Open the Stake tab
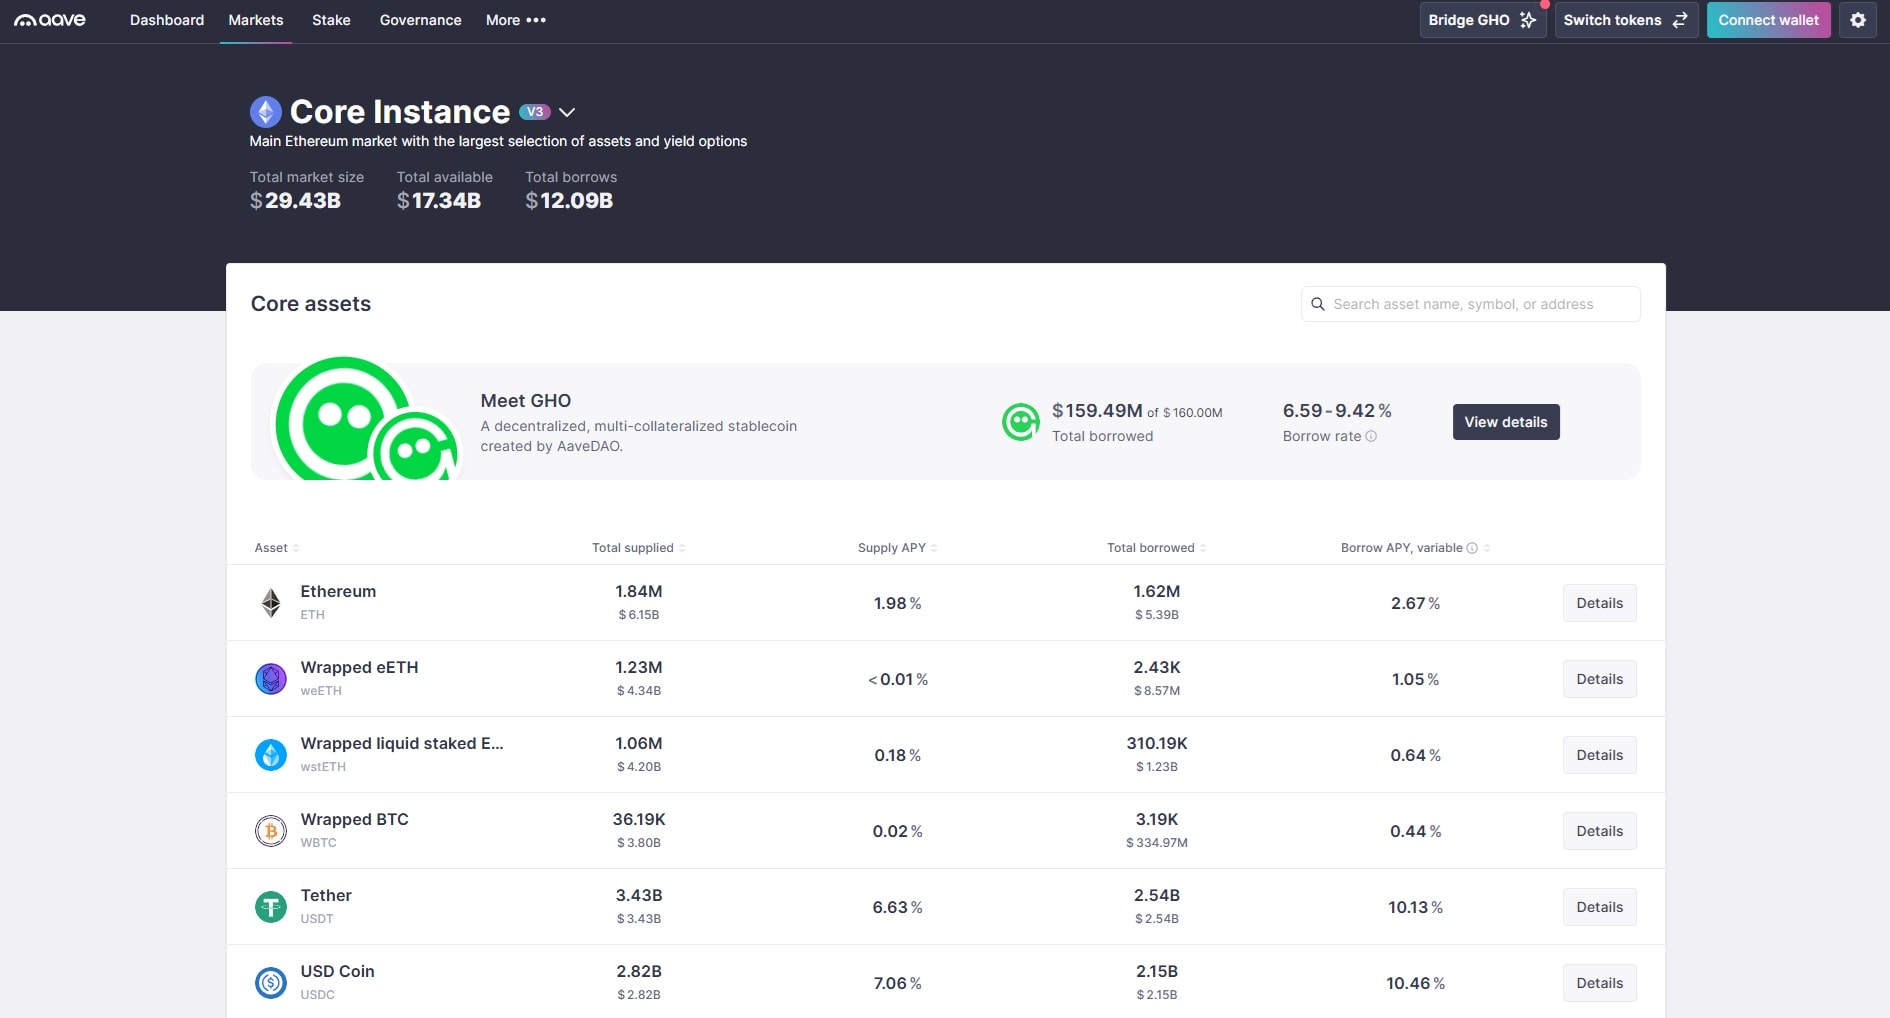This screenshot has width=1890, height=1018. [331, 20]
